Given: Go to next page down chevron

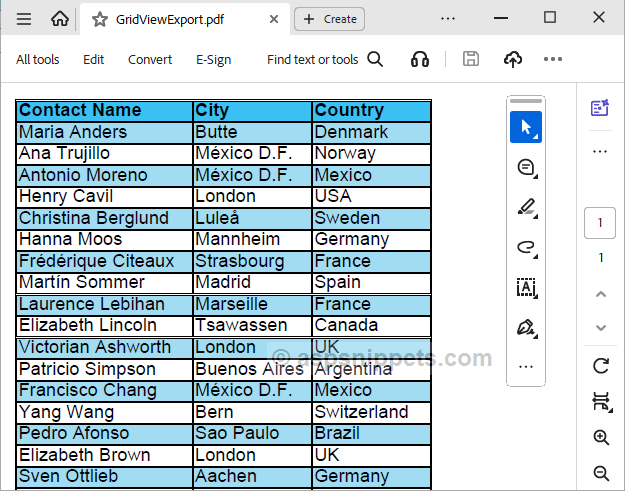Looking at the screenshot, I should click(x=601, y=328).
